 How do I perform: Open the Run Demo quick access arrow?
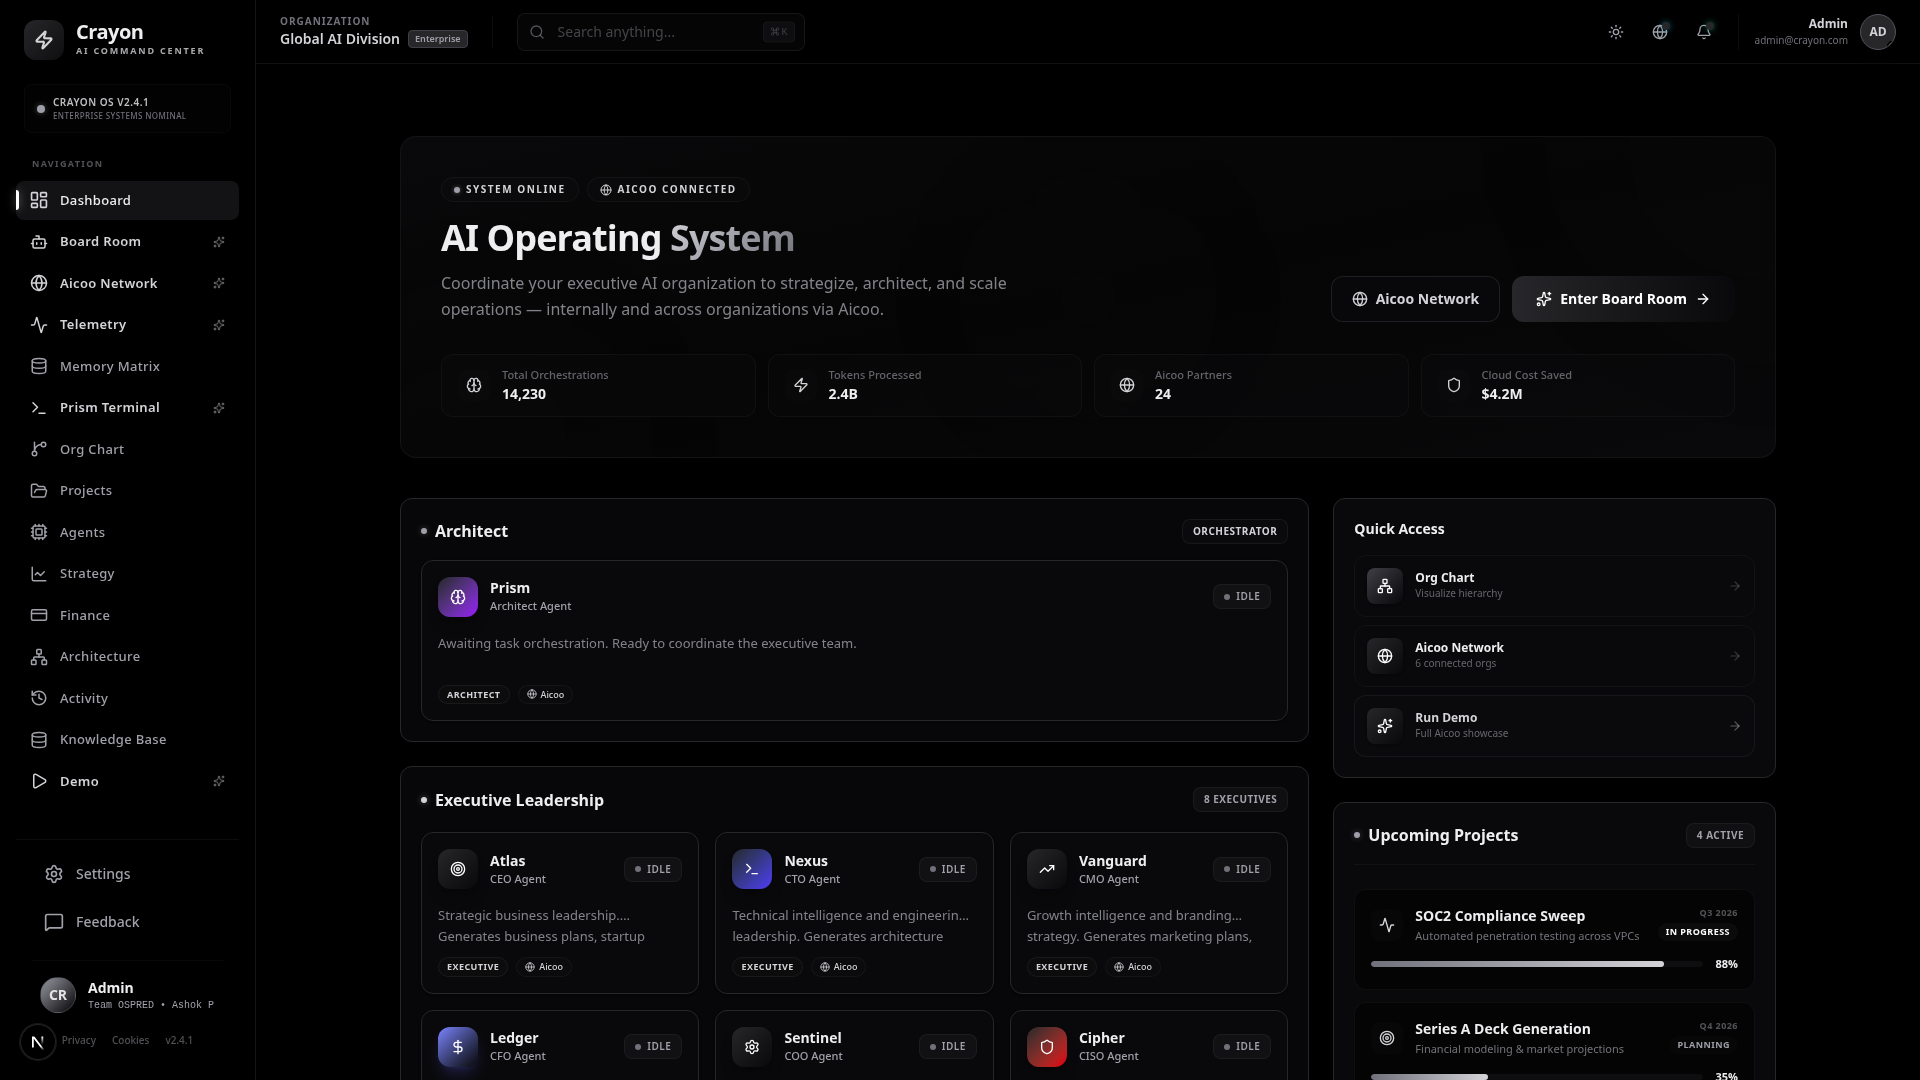click(1735, 726)
